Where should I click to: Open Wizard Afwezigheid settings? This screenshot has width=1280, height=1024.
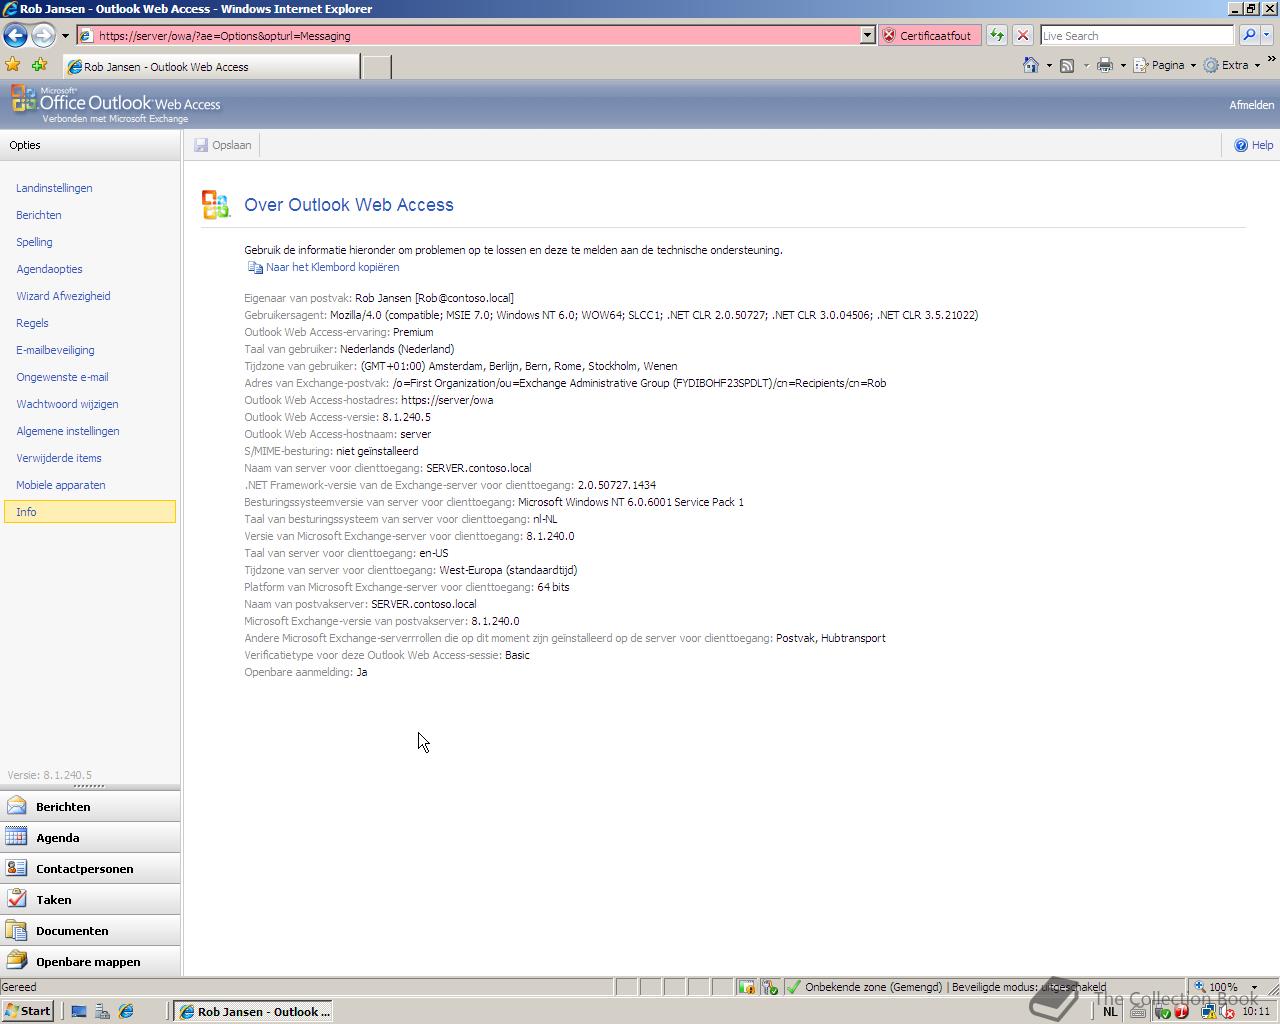(x=63, y=296)
